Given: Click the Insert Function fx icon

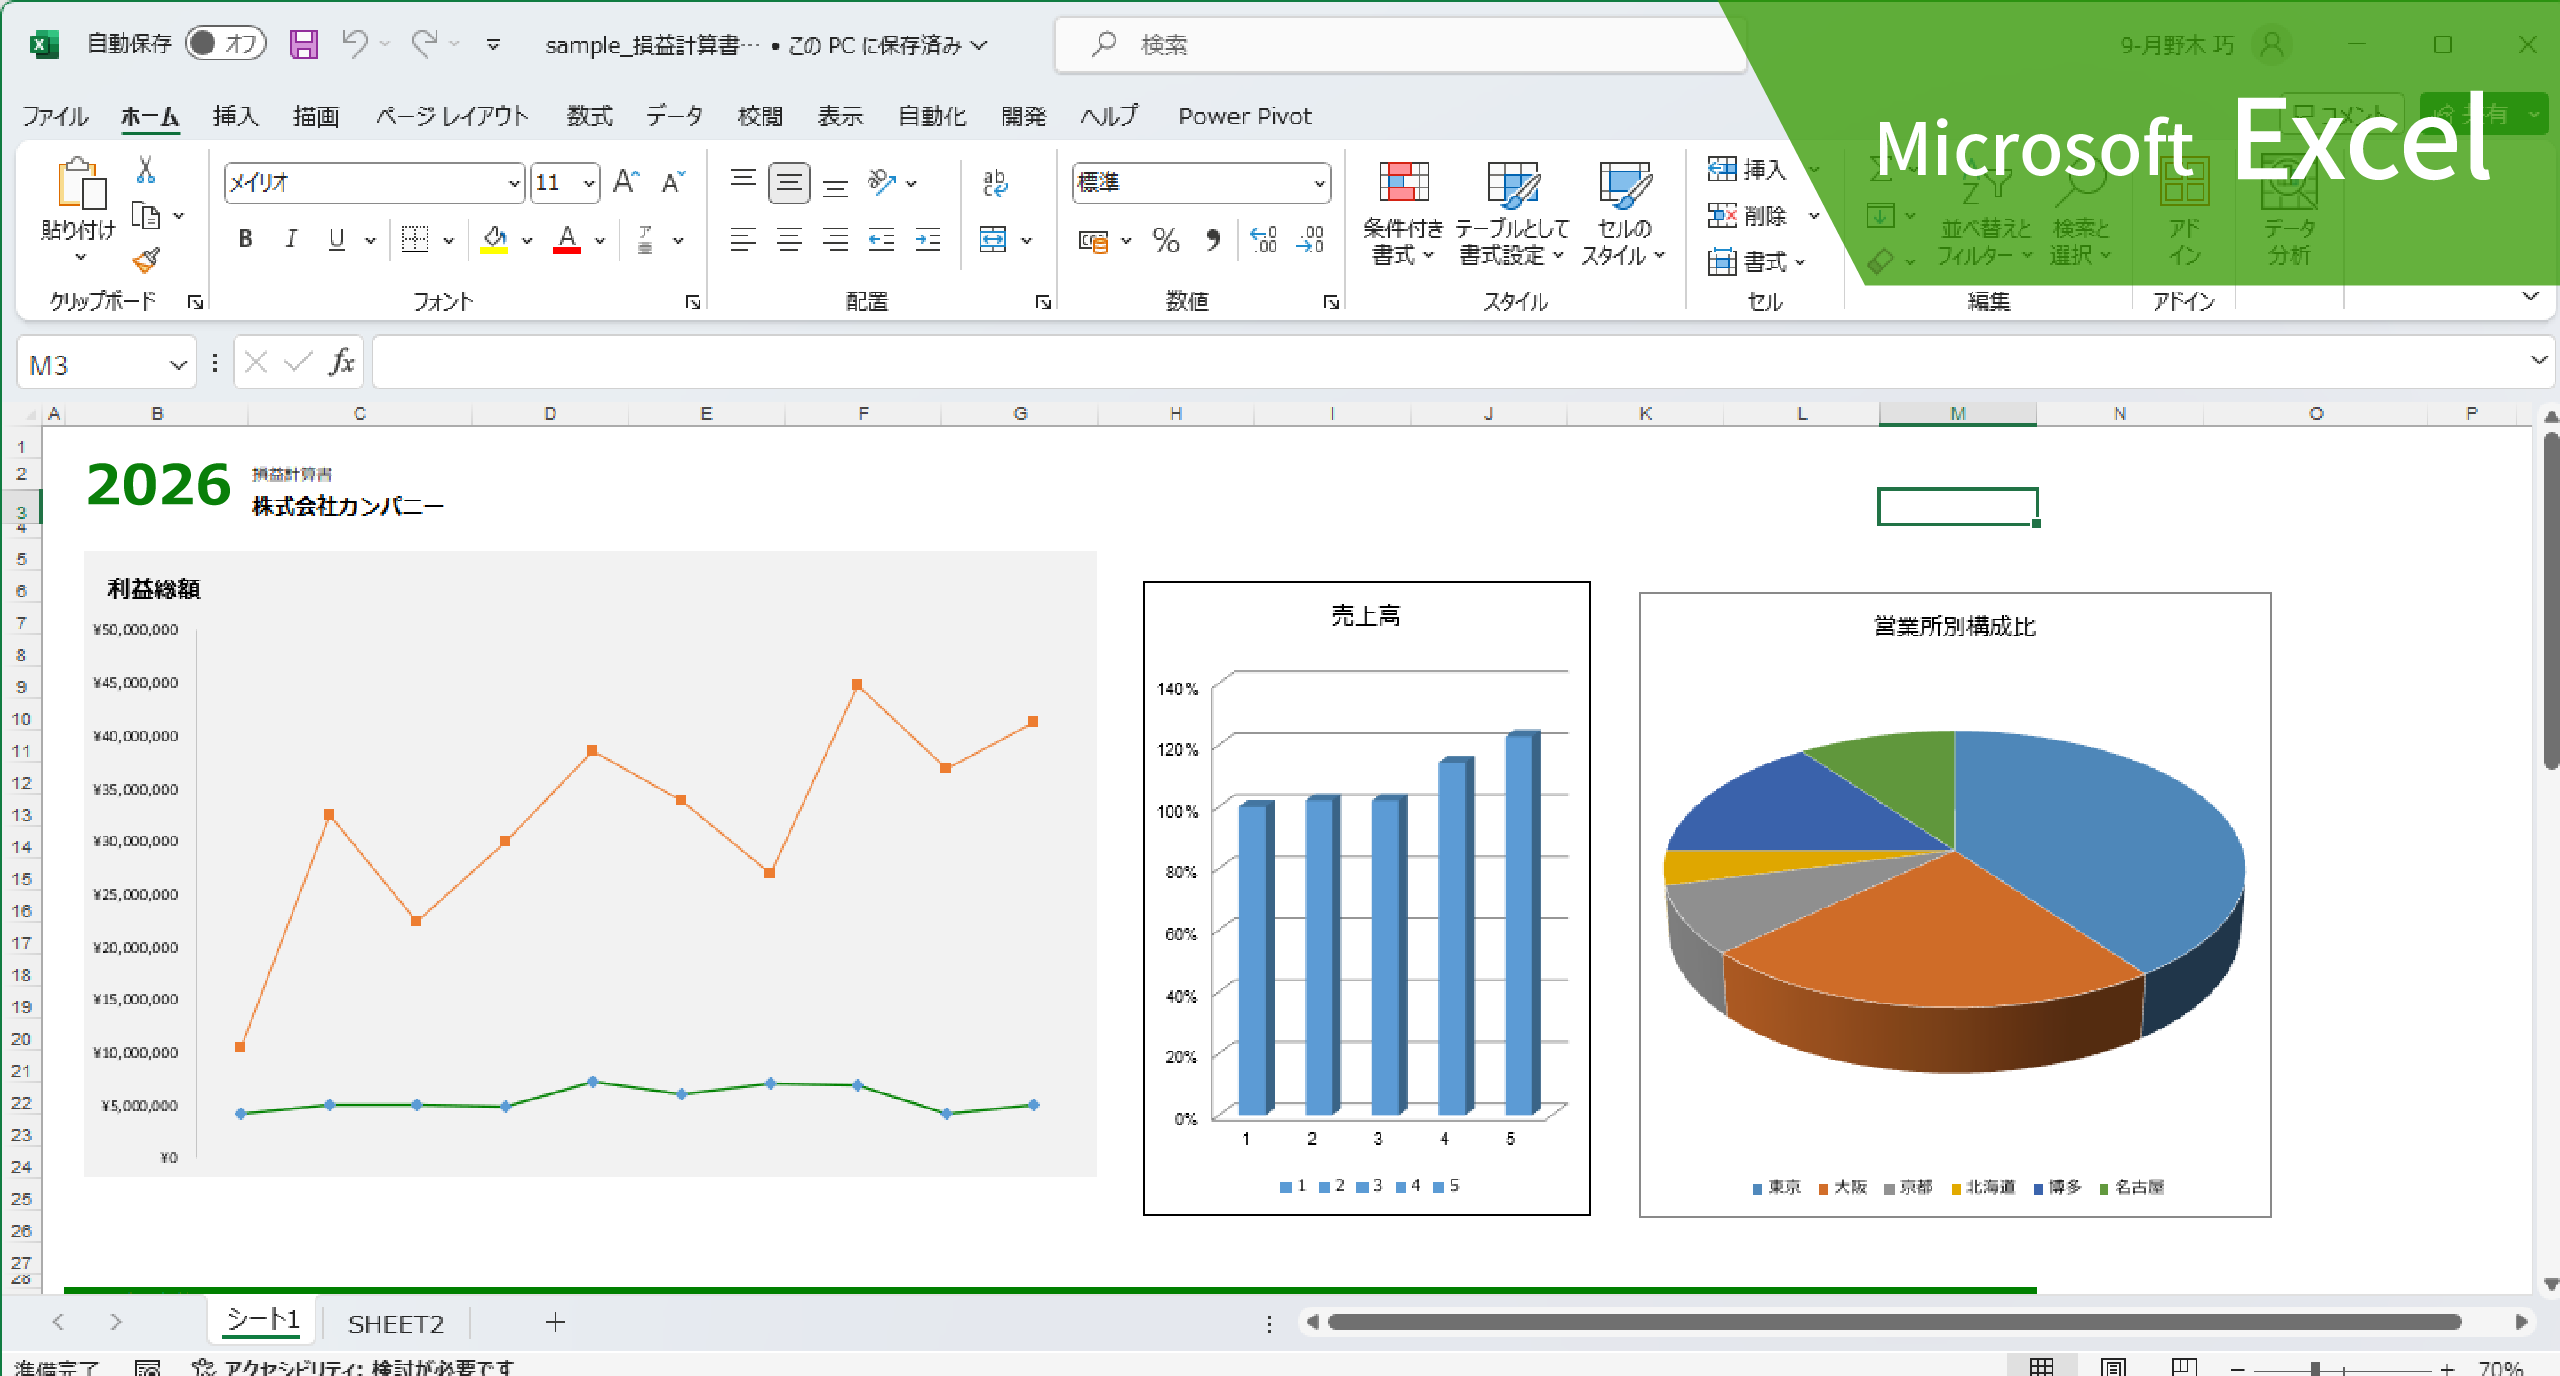Looking at the screenshot, I should 341,363.
